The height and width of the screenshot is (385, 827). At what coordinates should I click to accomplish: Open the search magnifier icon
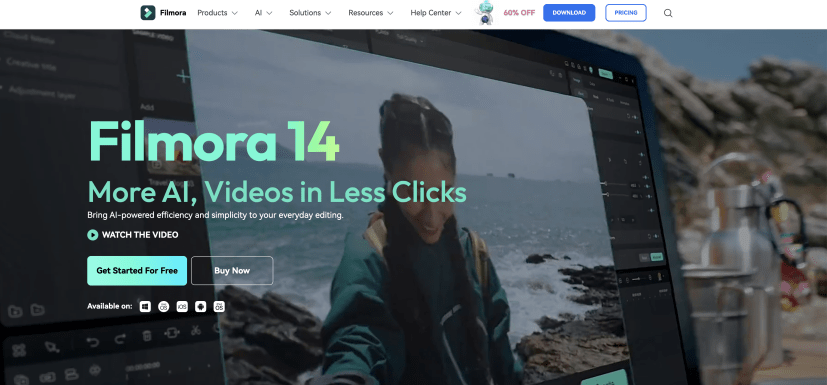point(668,13)
